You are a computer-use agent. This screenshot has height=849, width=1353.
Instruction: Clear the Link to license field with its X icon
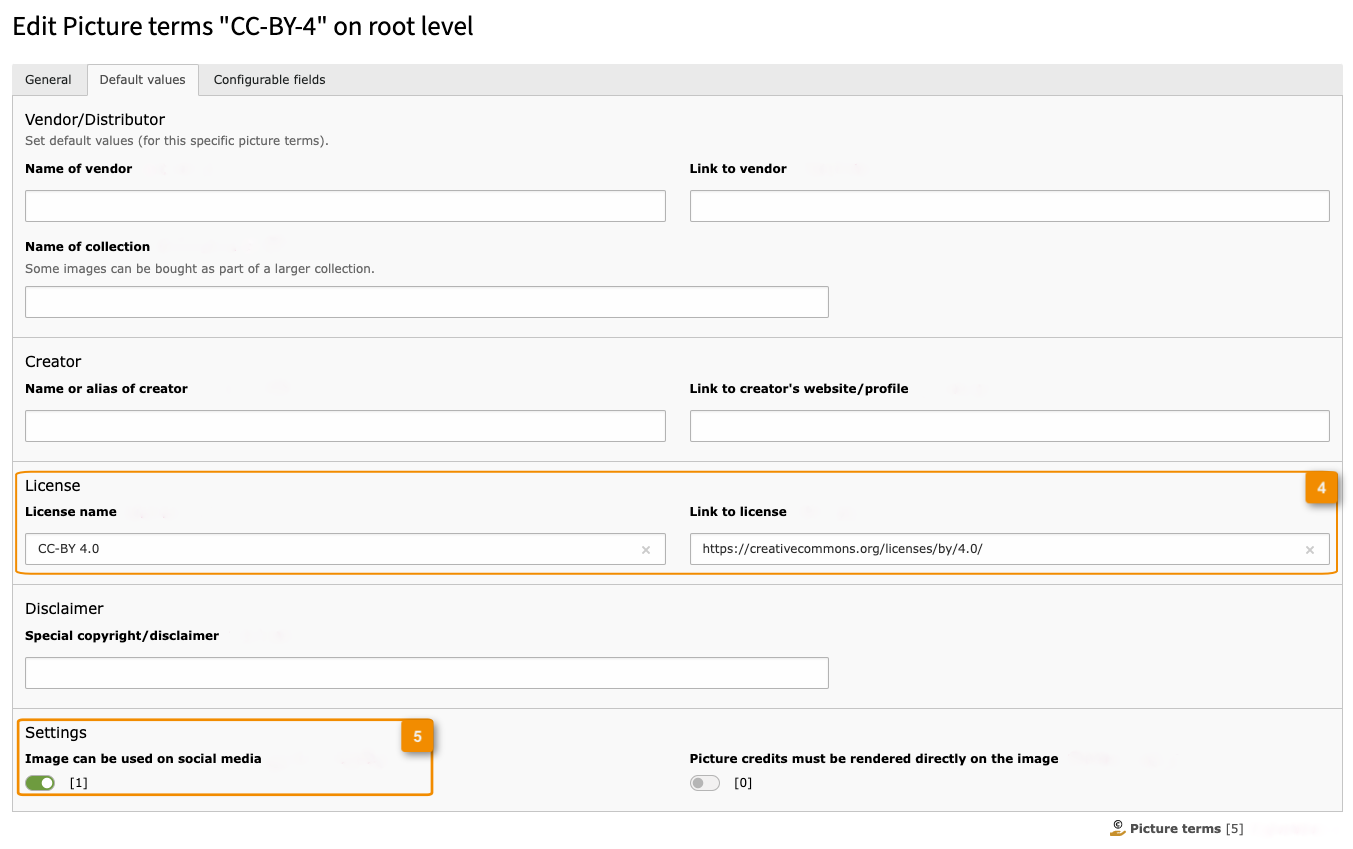point(1309,550)
